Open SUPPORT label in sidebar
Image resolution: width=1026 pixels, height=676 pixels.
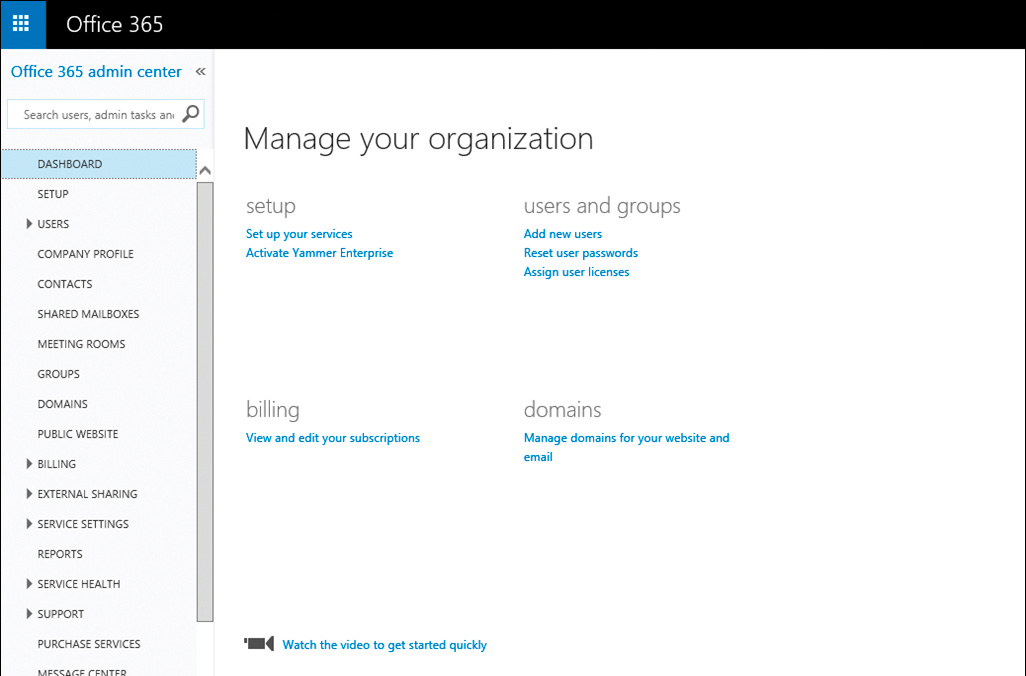pos(60,614)
